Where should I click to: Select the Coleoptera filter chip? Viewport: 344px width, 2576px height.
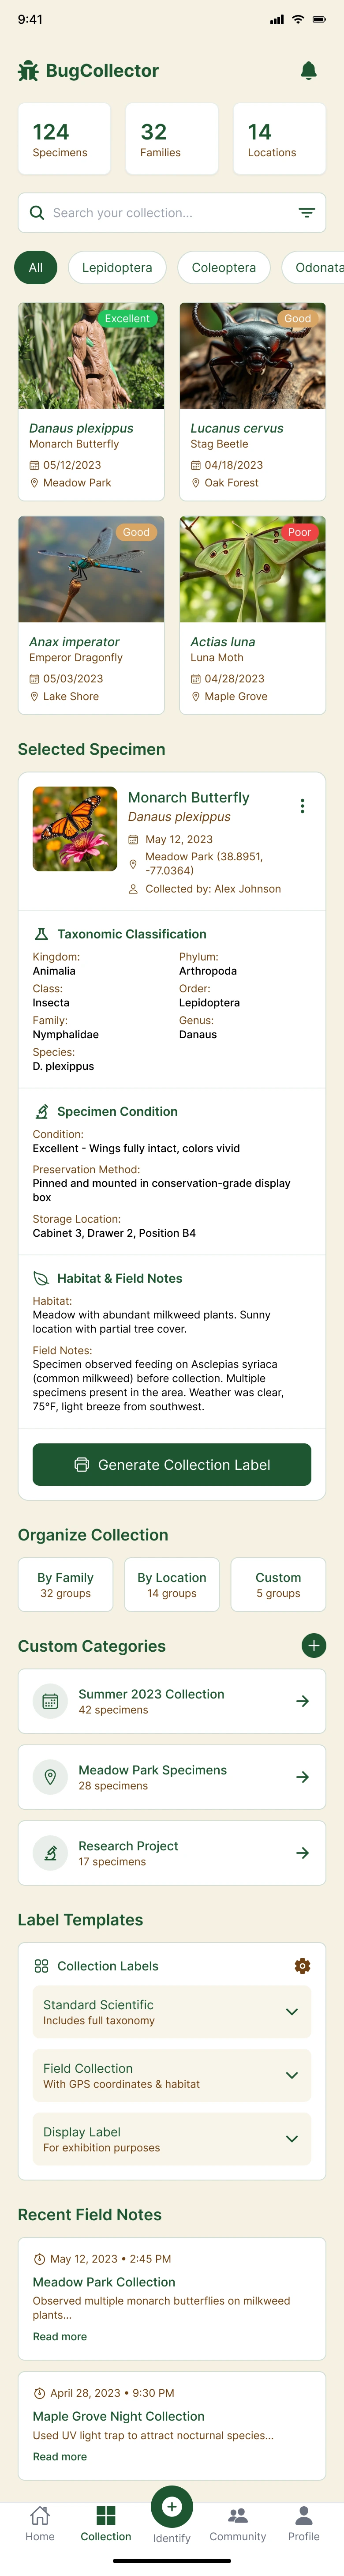[224, 268]
